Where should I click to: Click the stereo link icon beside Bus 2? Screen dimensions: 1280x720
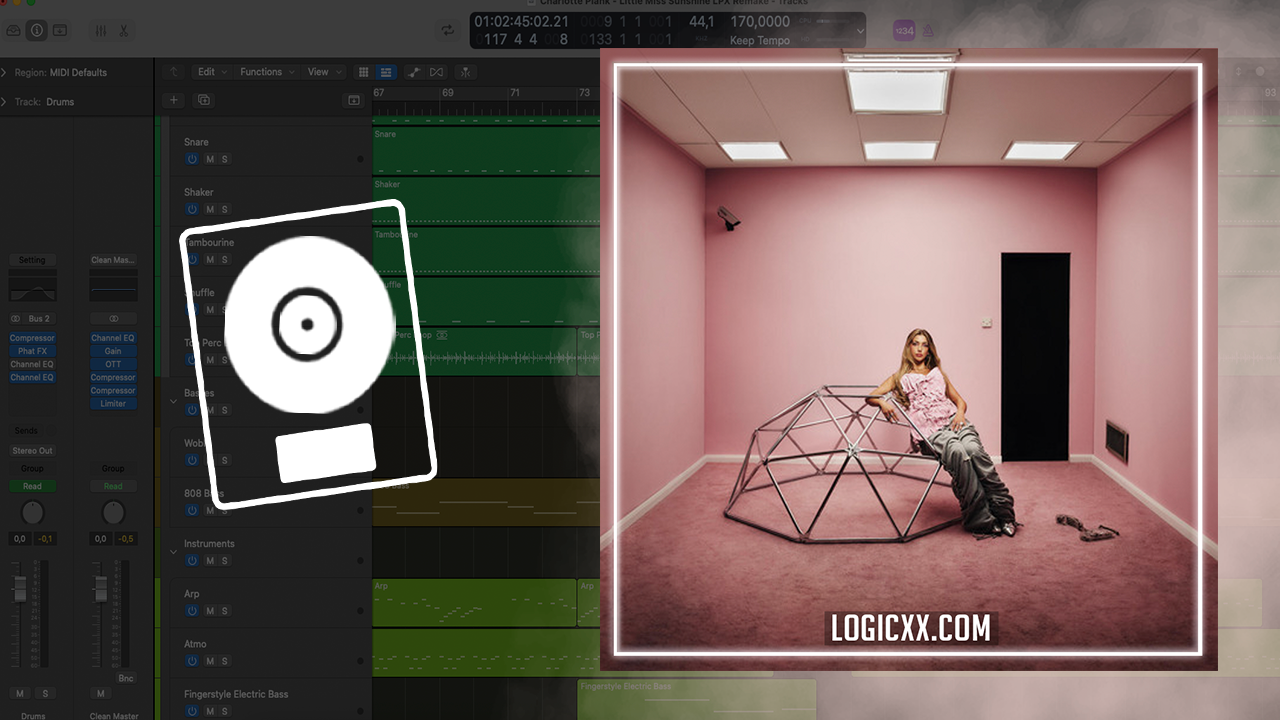pyautogui.click(x=16, y=318)
